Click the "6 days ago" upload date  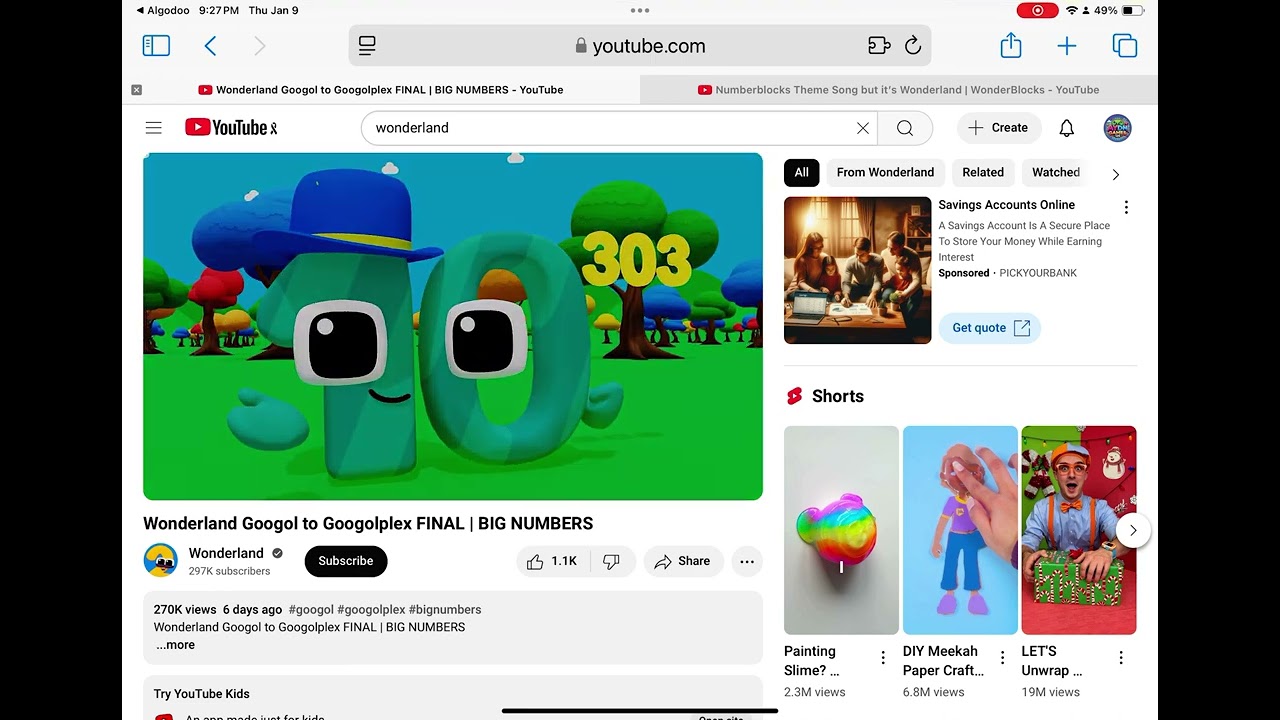[x=252, y=609]
